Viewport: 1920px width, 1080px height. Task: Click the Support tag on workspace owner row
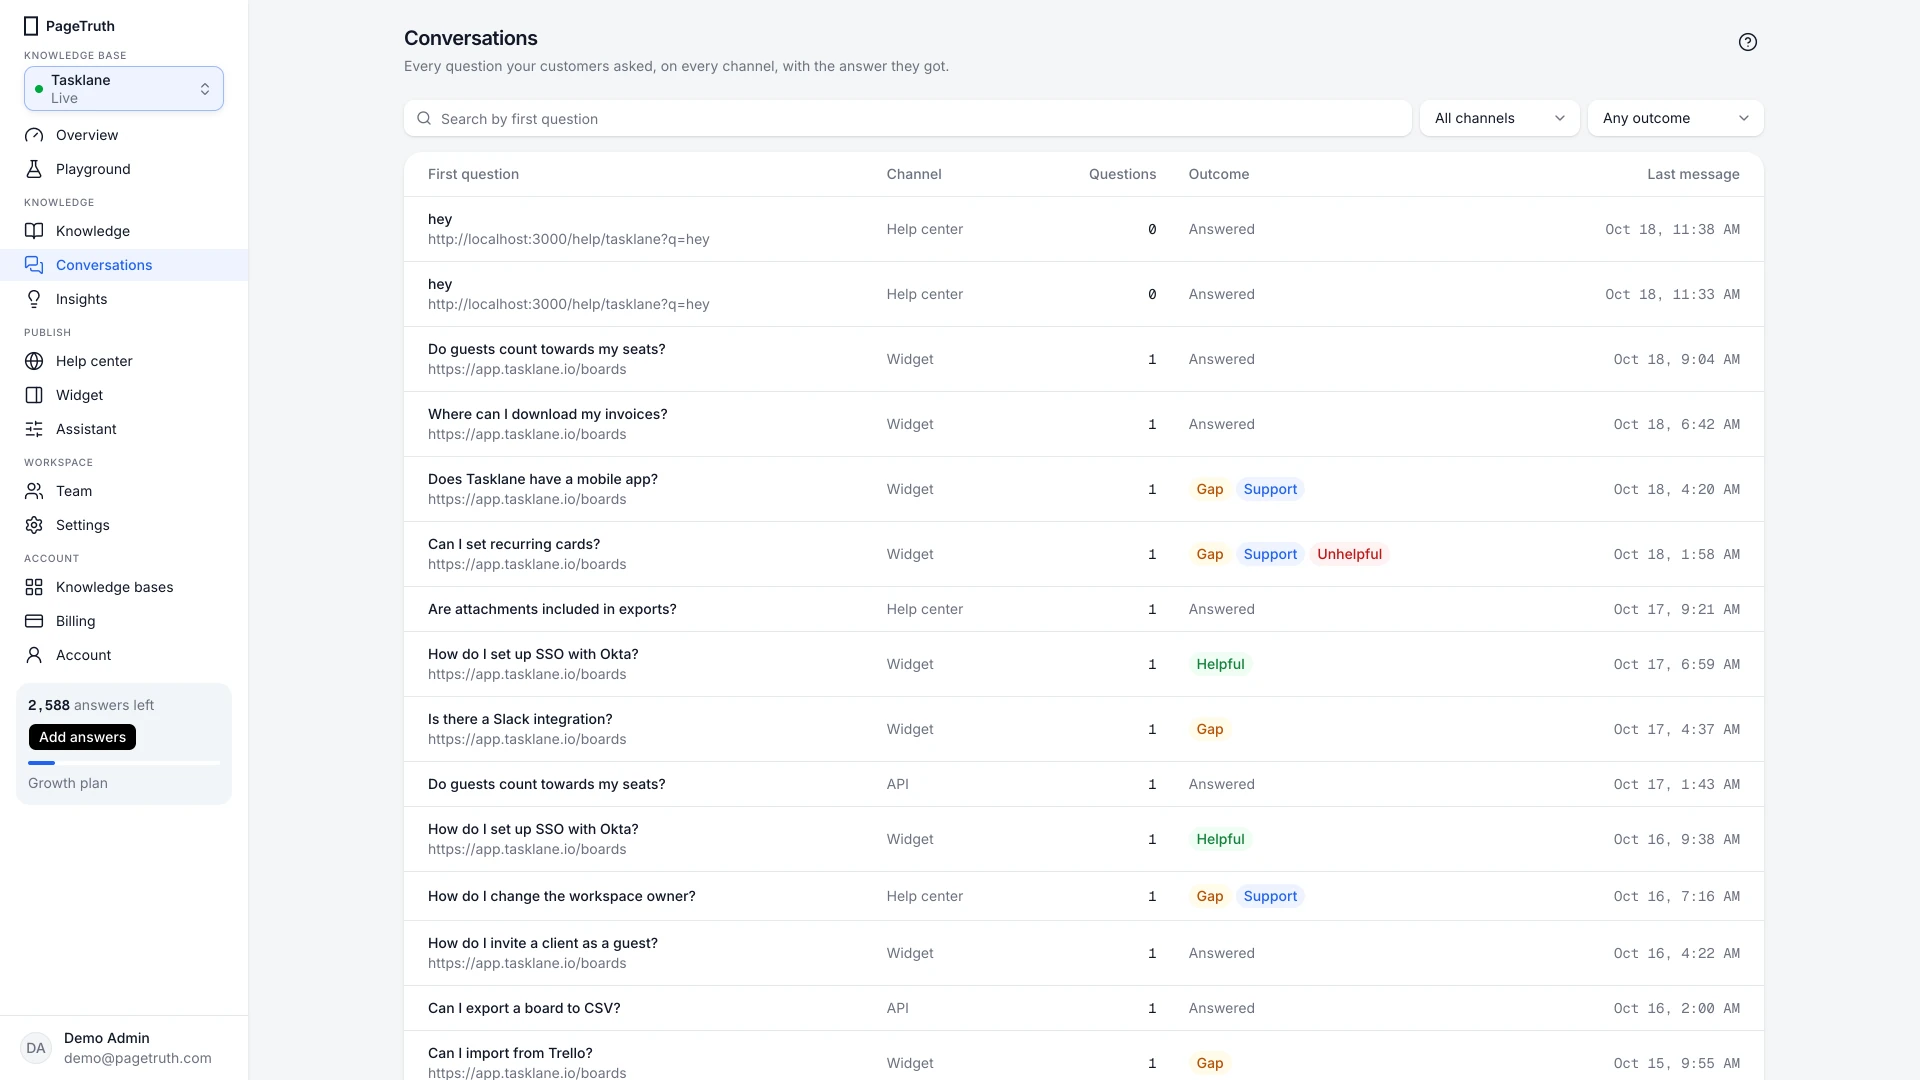click(1270, 896)
